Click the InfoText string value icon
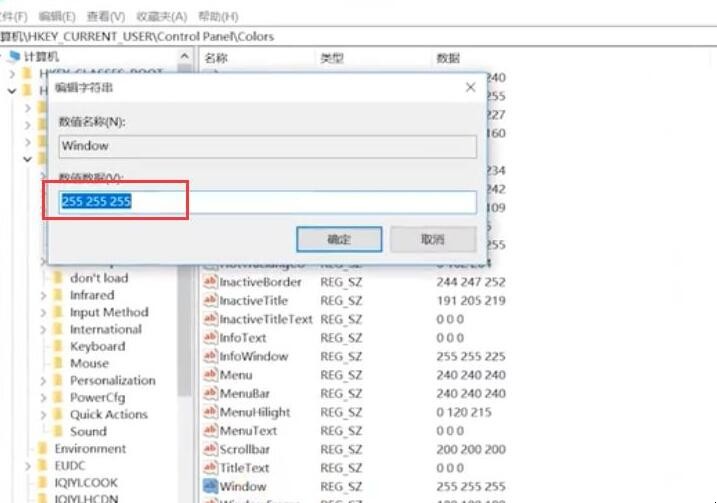Viewport: 717px width, 503px height. pyautogui.click(x=210, y=337)
